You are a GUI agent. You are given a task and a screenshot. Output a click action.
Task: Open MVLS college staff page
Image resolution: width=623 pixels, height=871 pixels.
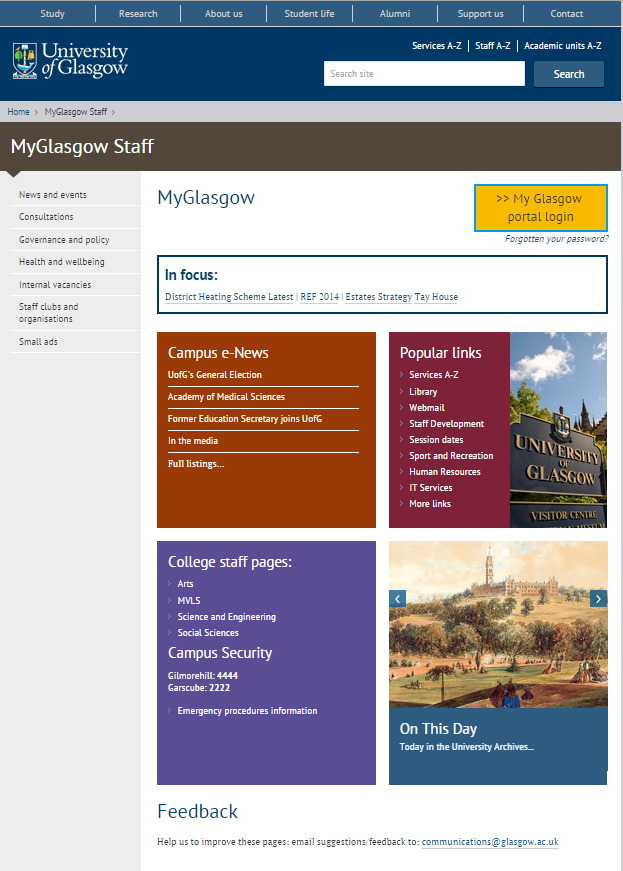click(189, 600)
